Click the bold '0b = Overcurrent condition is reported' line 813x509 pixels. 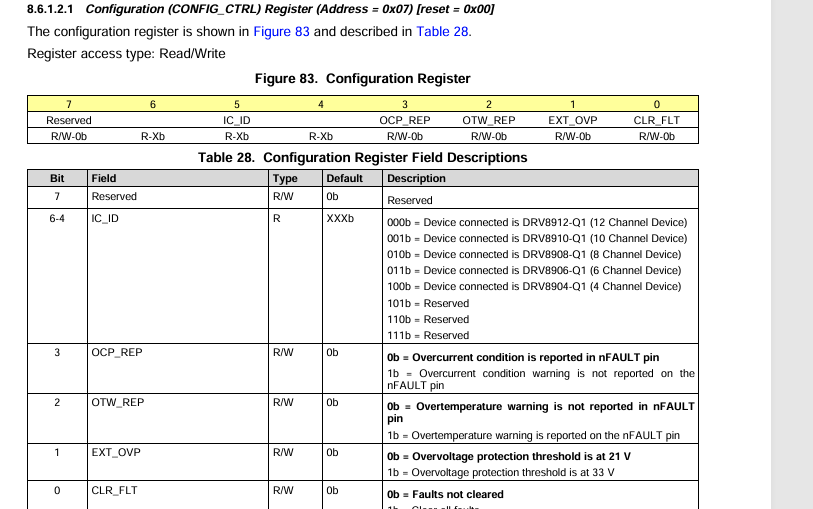point(523,358)
